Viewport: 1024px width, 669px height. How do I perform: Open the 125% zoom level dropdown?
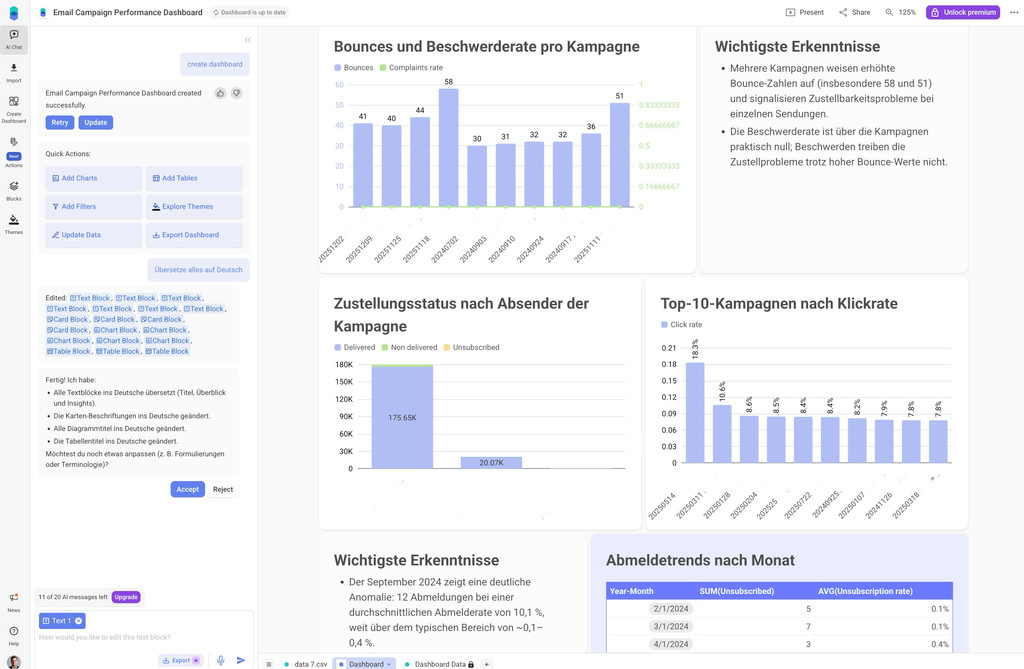click(900, 12)
